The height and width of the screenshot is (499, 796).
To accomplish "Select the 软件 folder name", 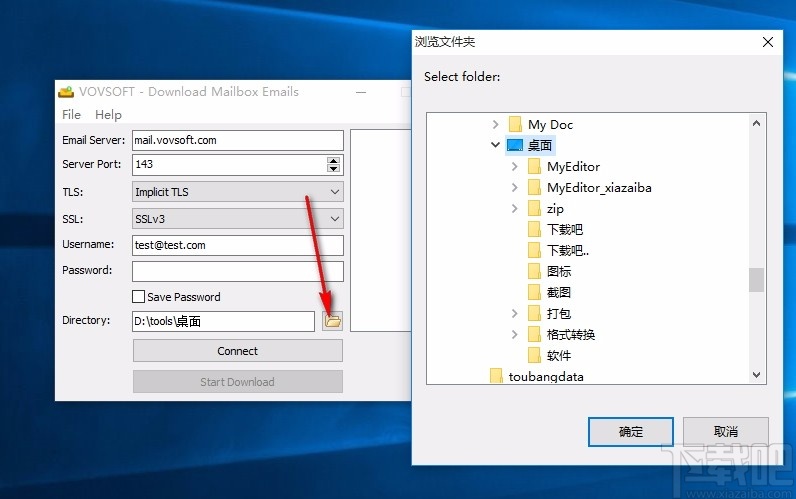I will (x=559, y=355).
